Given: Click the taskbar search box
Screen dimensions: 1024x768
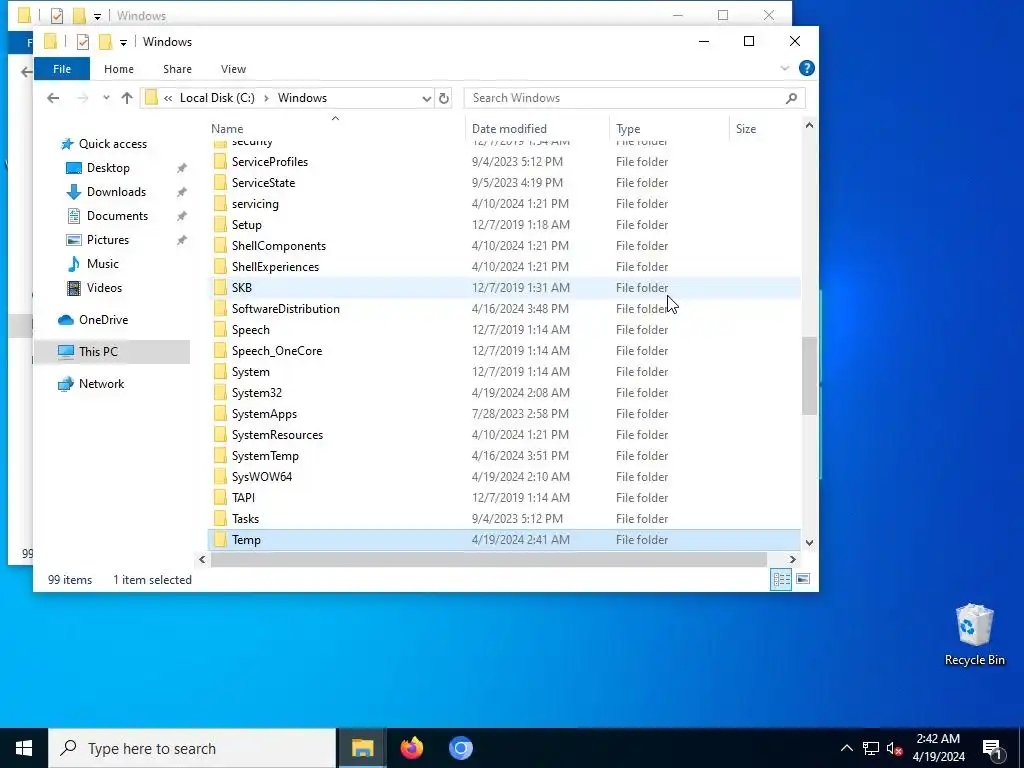Looking at the screenshot, I should click(x=192, y=748).
